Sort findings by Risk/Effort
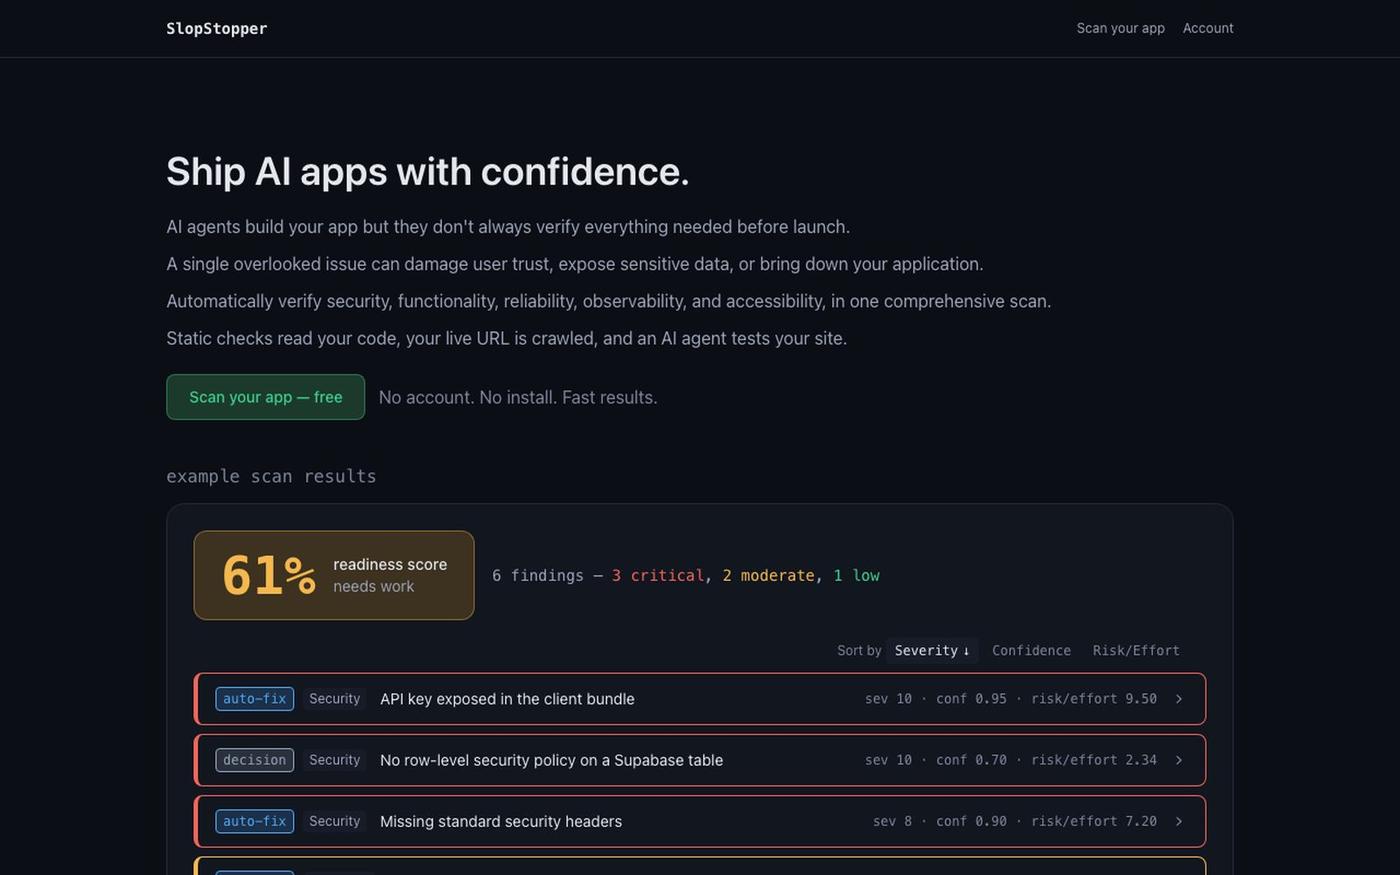Screen dimensions: 1400x875 1136,651
